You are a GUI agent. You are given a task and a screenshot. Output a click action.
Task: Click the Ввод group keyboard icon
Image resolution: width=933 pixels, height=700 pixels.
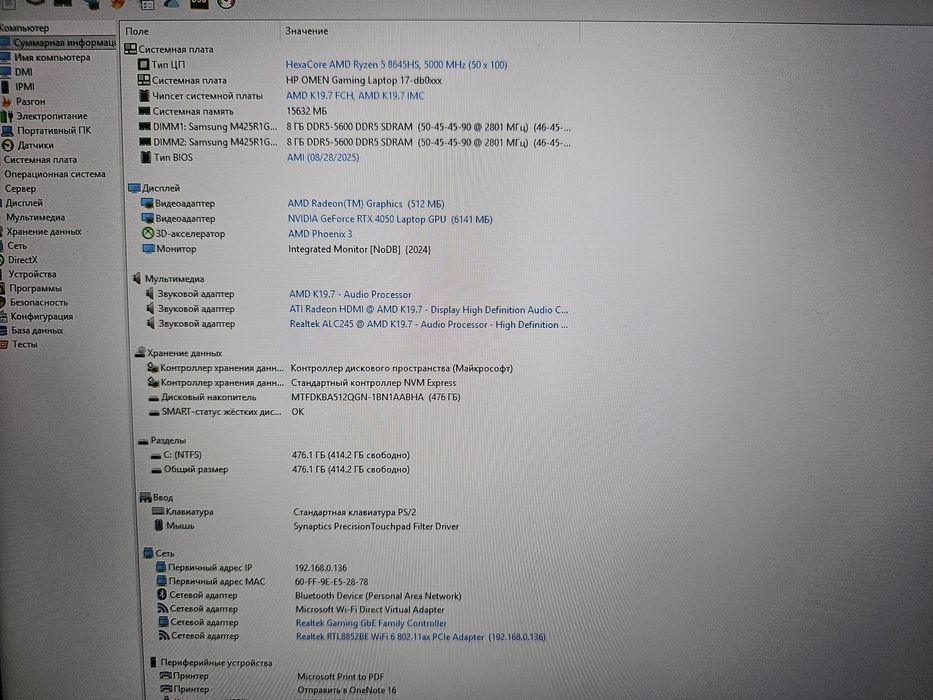coord(145,497)
